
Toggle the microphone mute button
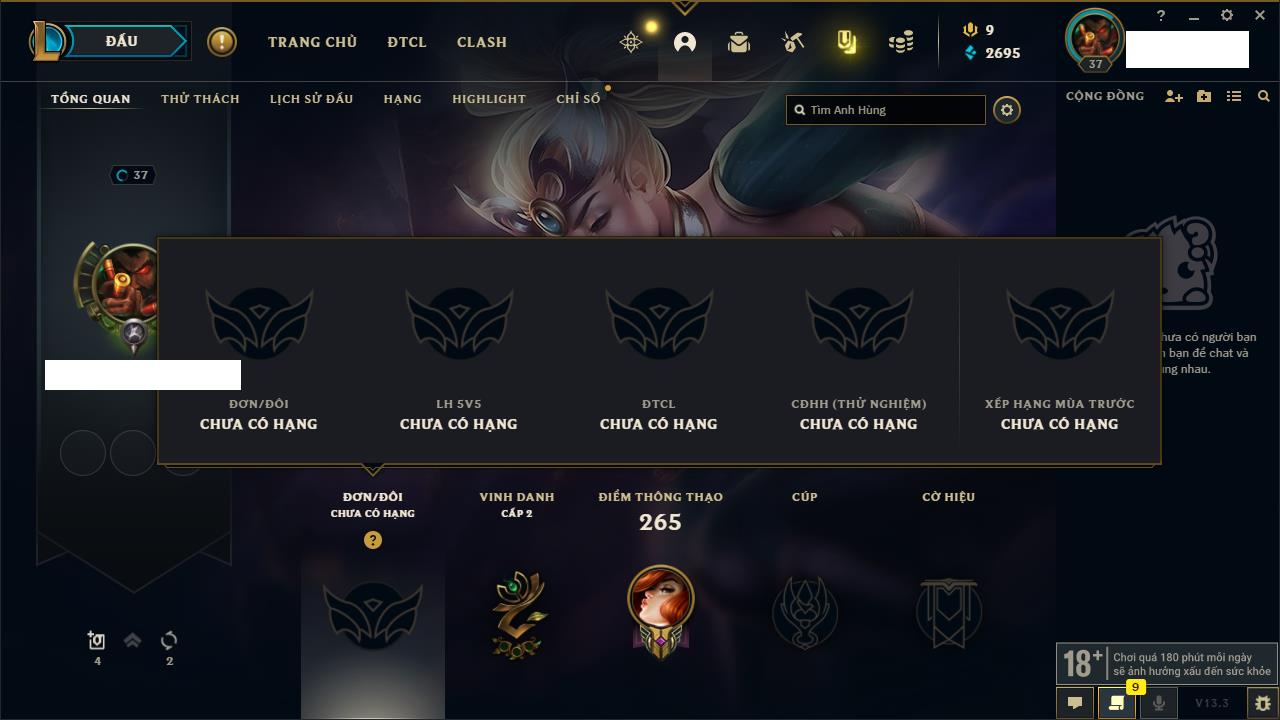click(x=1158, y=703)
